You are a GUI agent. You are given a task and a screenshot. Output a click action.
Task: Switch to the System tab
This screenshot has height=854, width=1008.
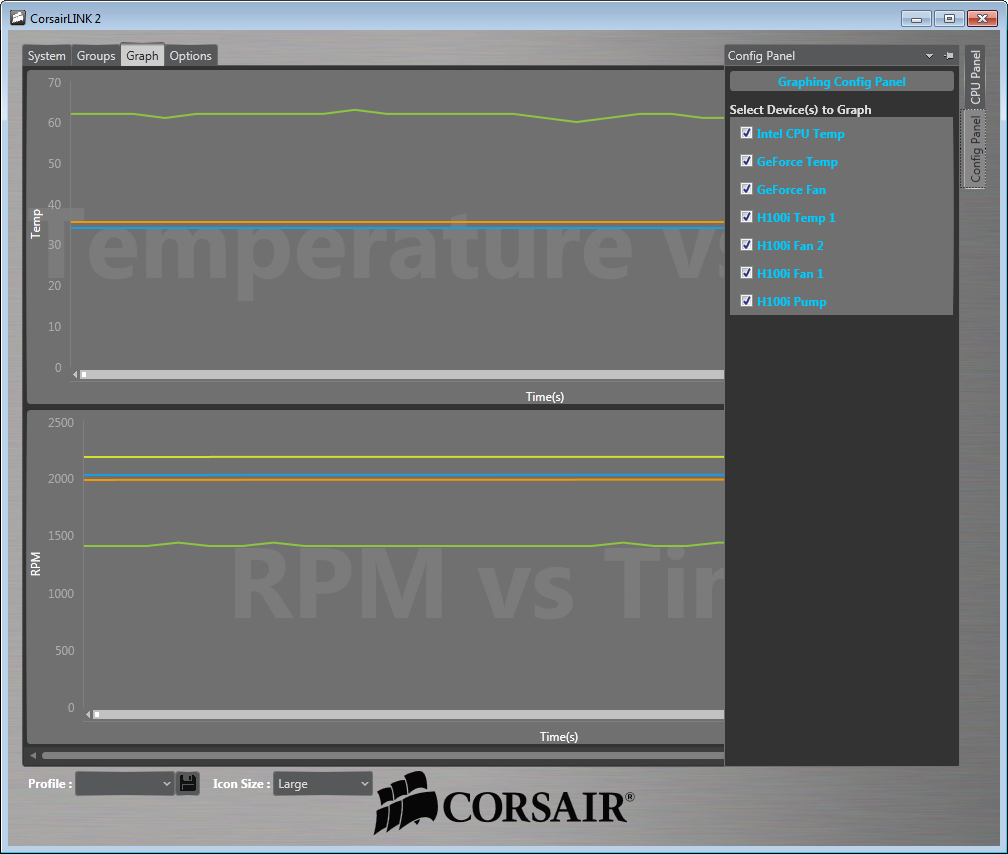tap(46, 56)
